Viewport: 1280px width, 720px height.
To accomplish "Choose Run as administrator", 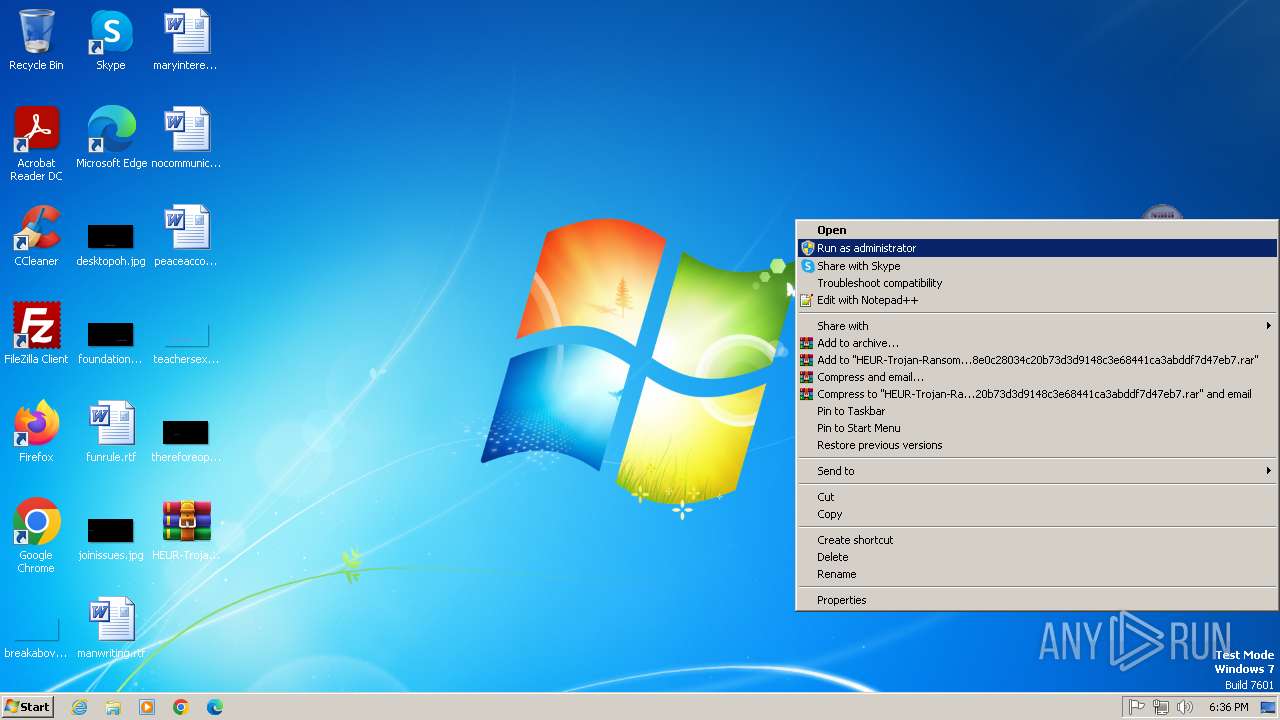I will pyautogui.click(x=1037, y=248).
